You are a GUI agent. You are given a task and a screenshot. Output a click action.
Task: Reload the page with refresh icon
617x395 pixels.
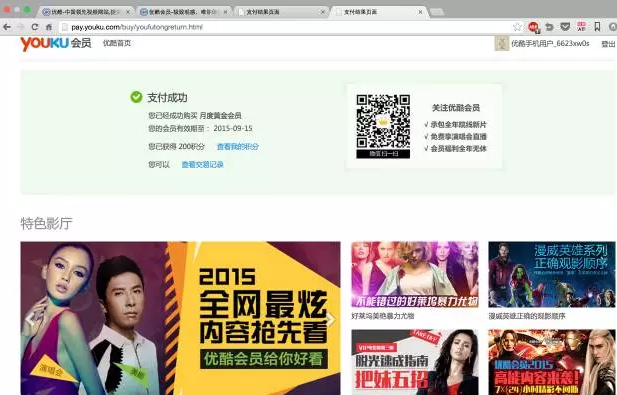tap(35, 27)
